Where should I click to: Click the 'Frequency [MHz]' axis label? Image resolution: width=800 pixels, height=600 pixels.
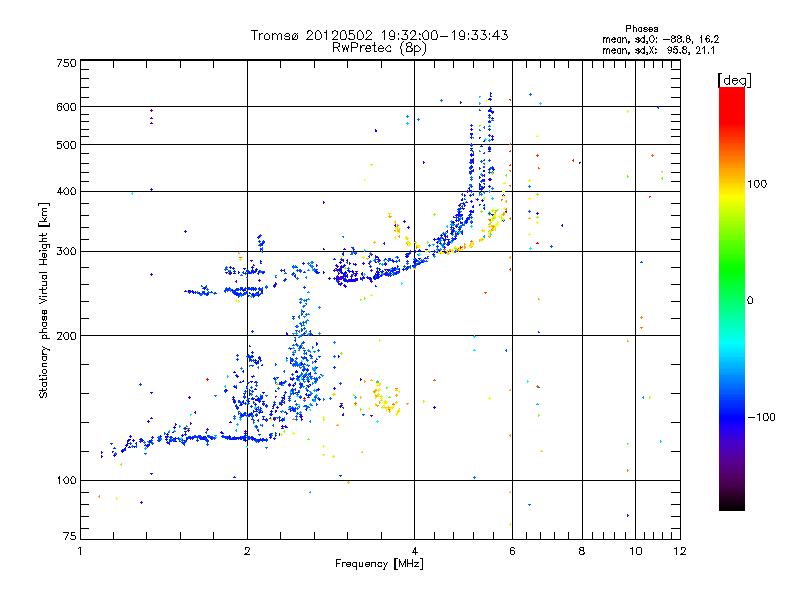pos(379,564)
